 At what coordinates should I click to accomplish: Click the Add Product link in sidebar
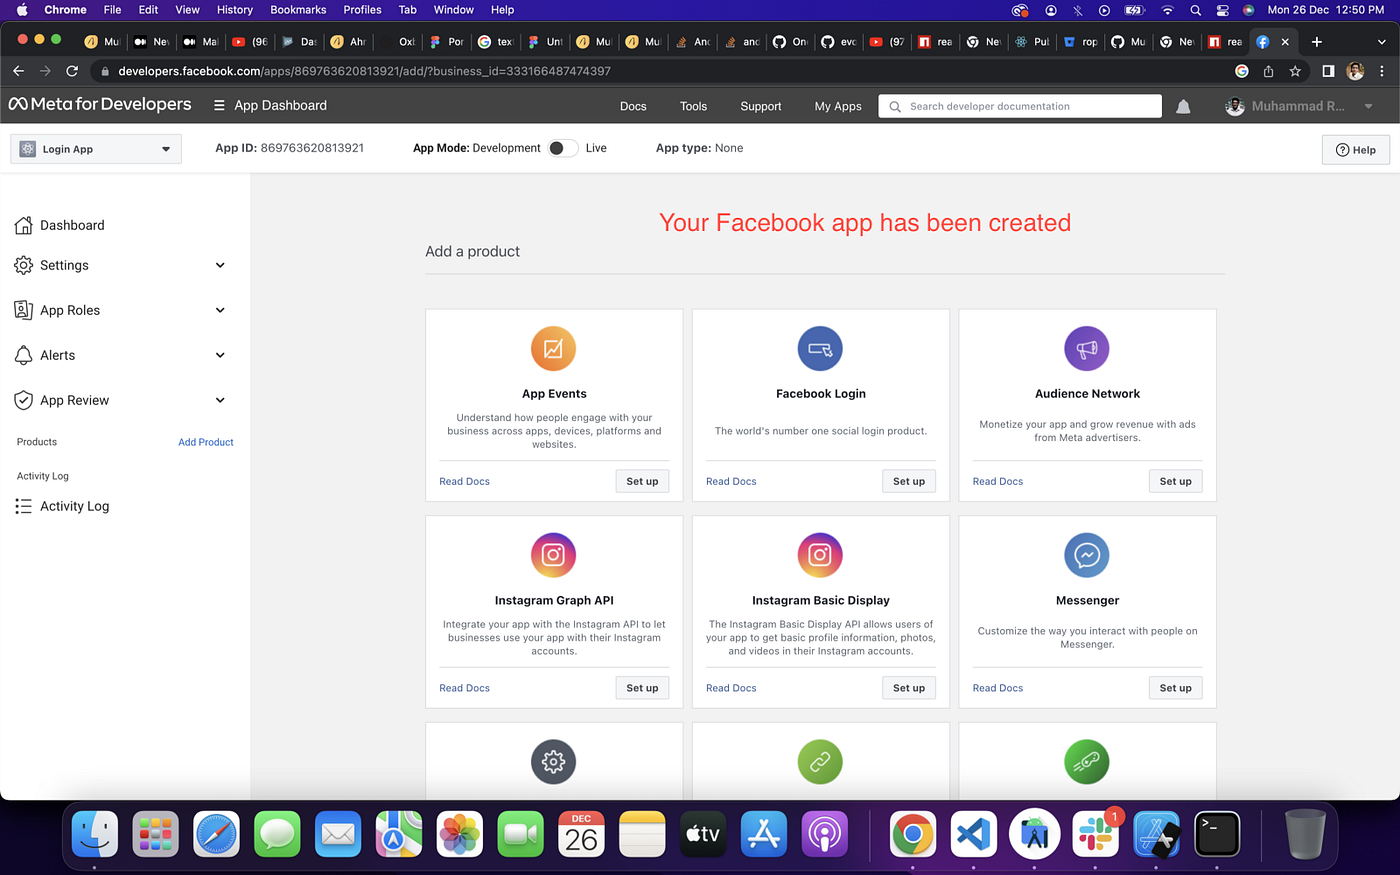(206, 442)
